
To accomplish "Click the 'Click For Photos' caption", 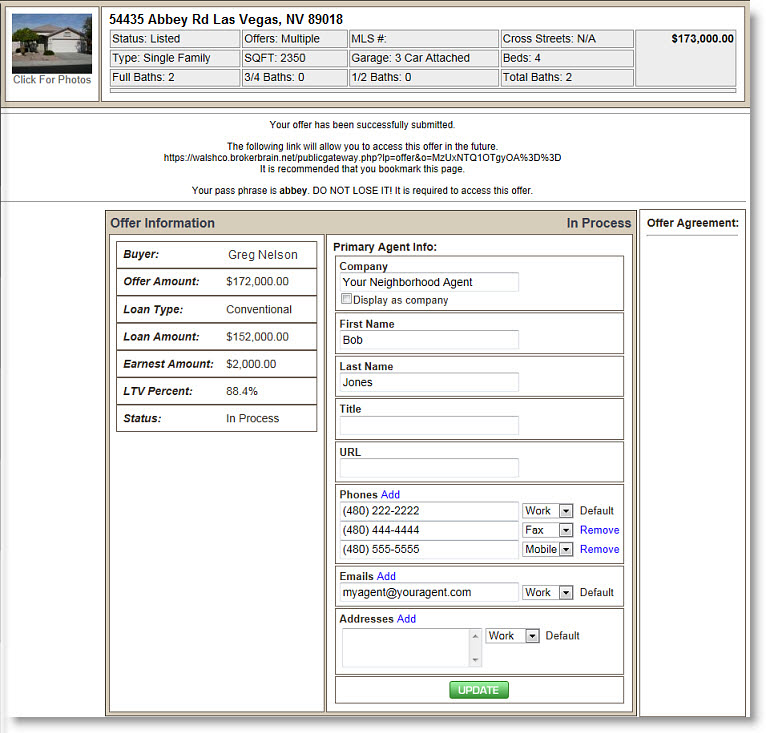I will coord(52,80).
